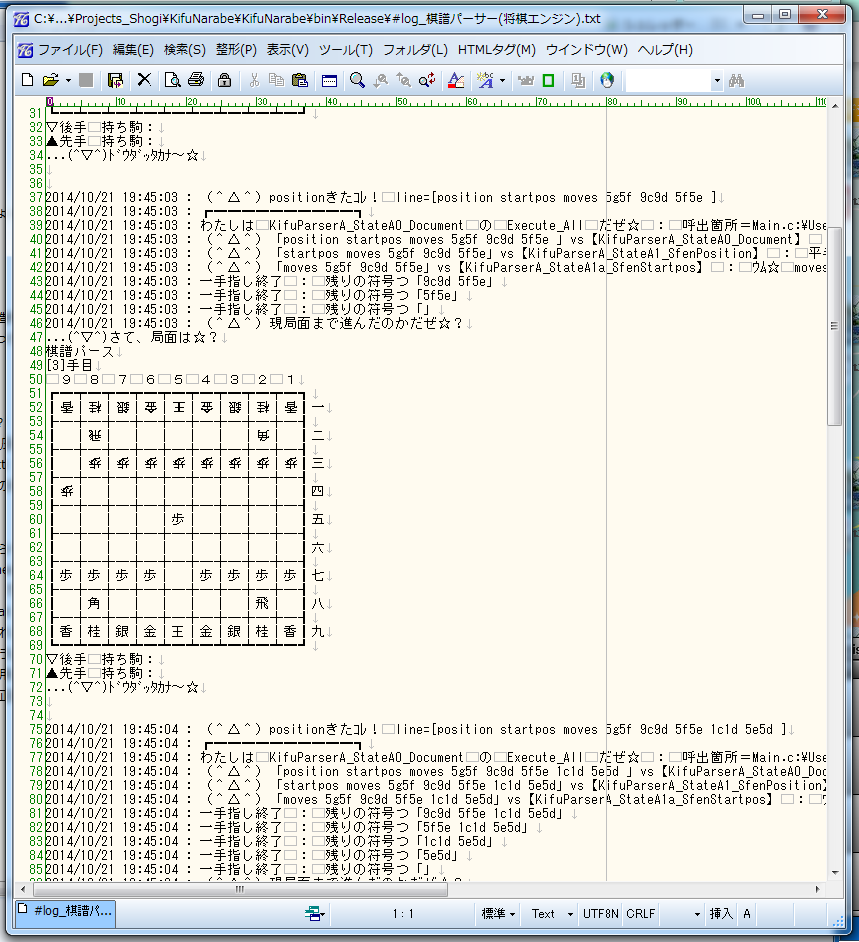Click the horizontal scrollbar left arrow
This screenshot has height=942, width=859.
(23, 889)
